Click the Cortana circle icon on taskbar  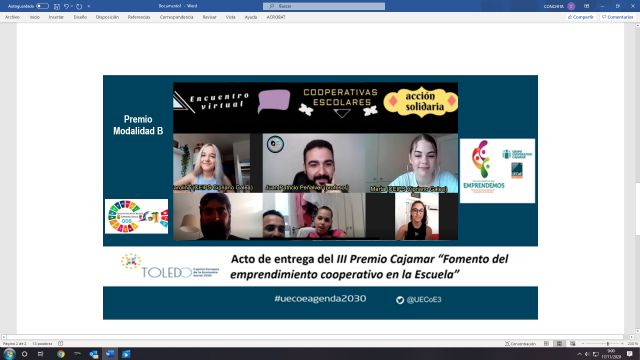click(24, 354)
